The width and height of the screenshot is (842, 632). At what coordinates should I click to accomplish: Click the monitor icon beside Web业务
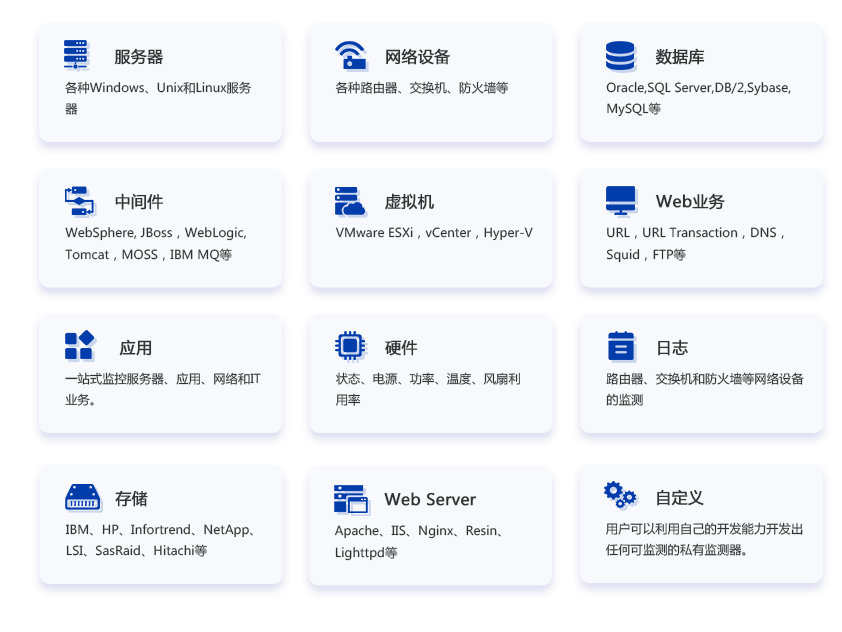621,201
